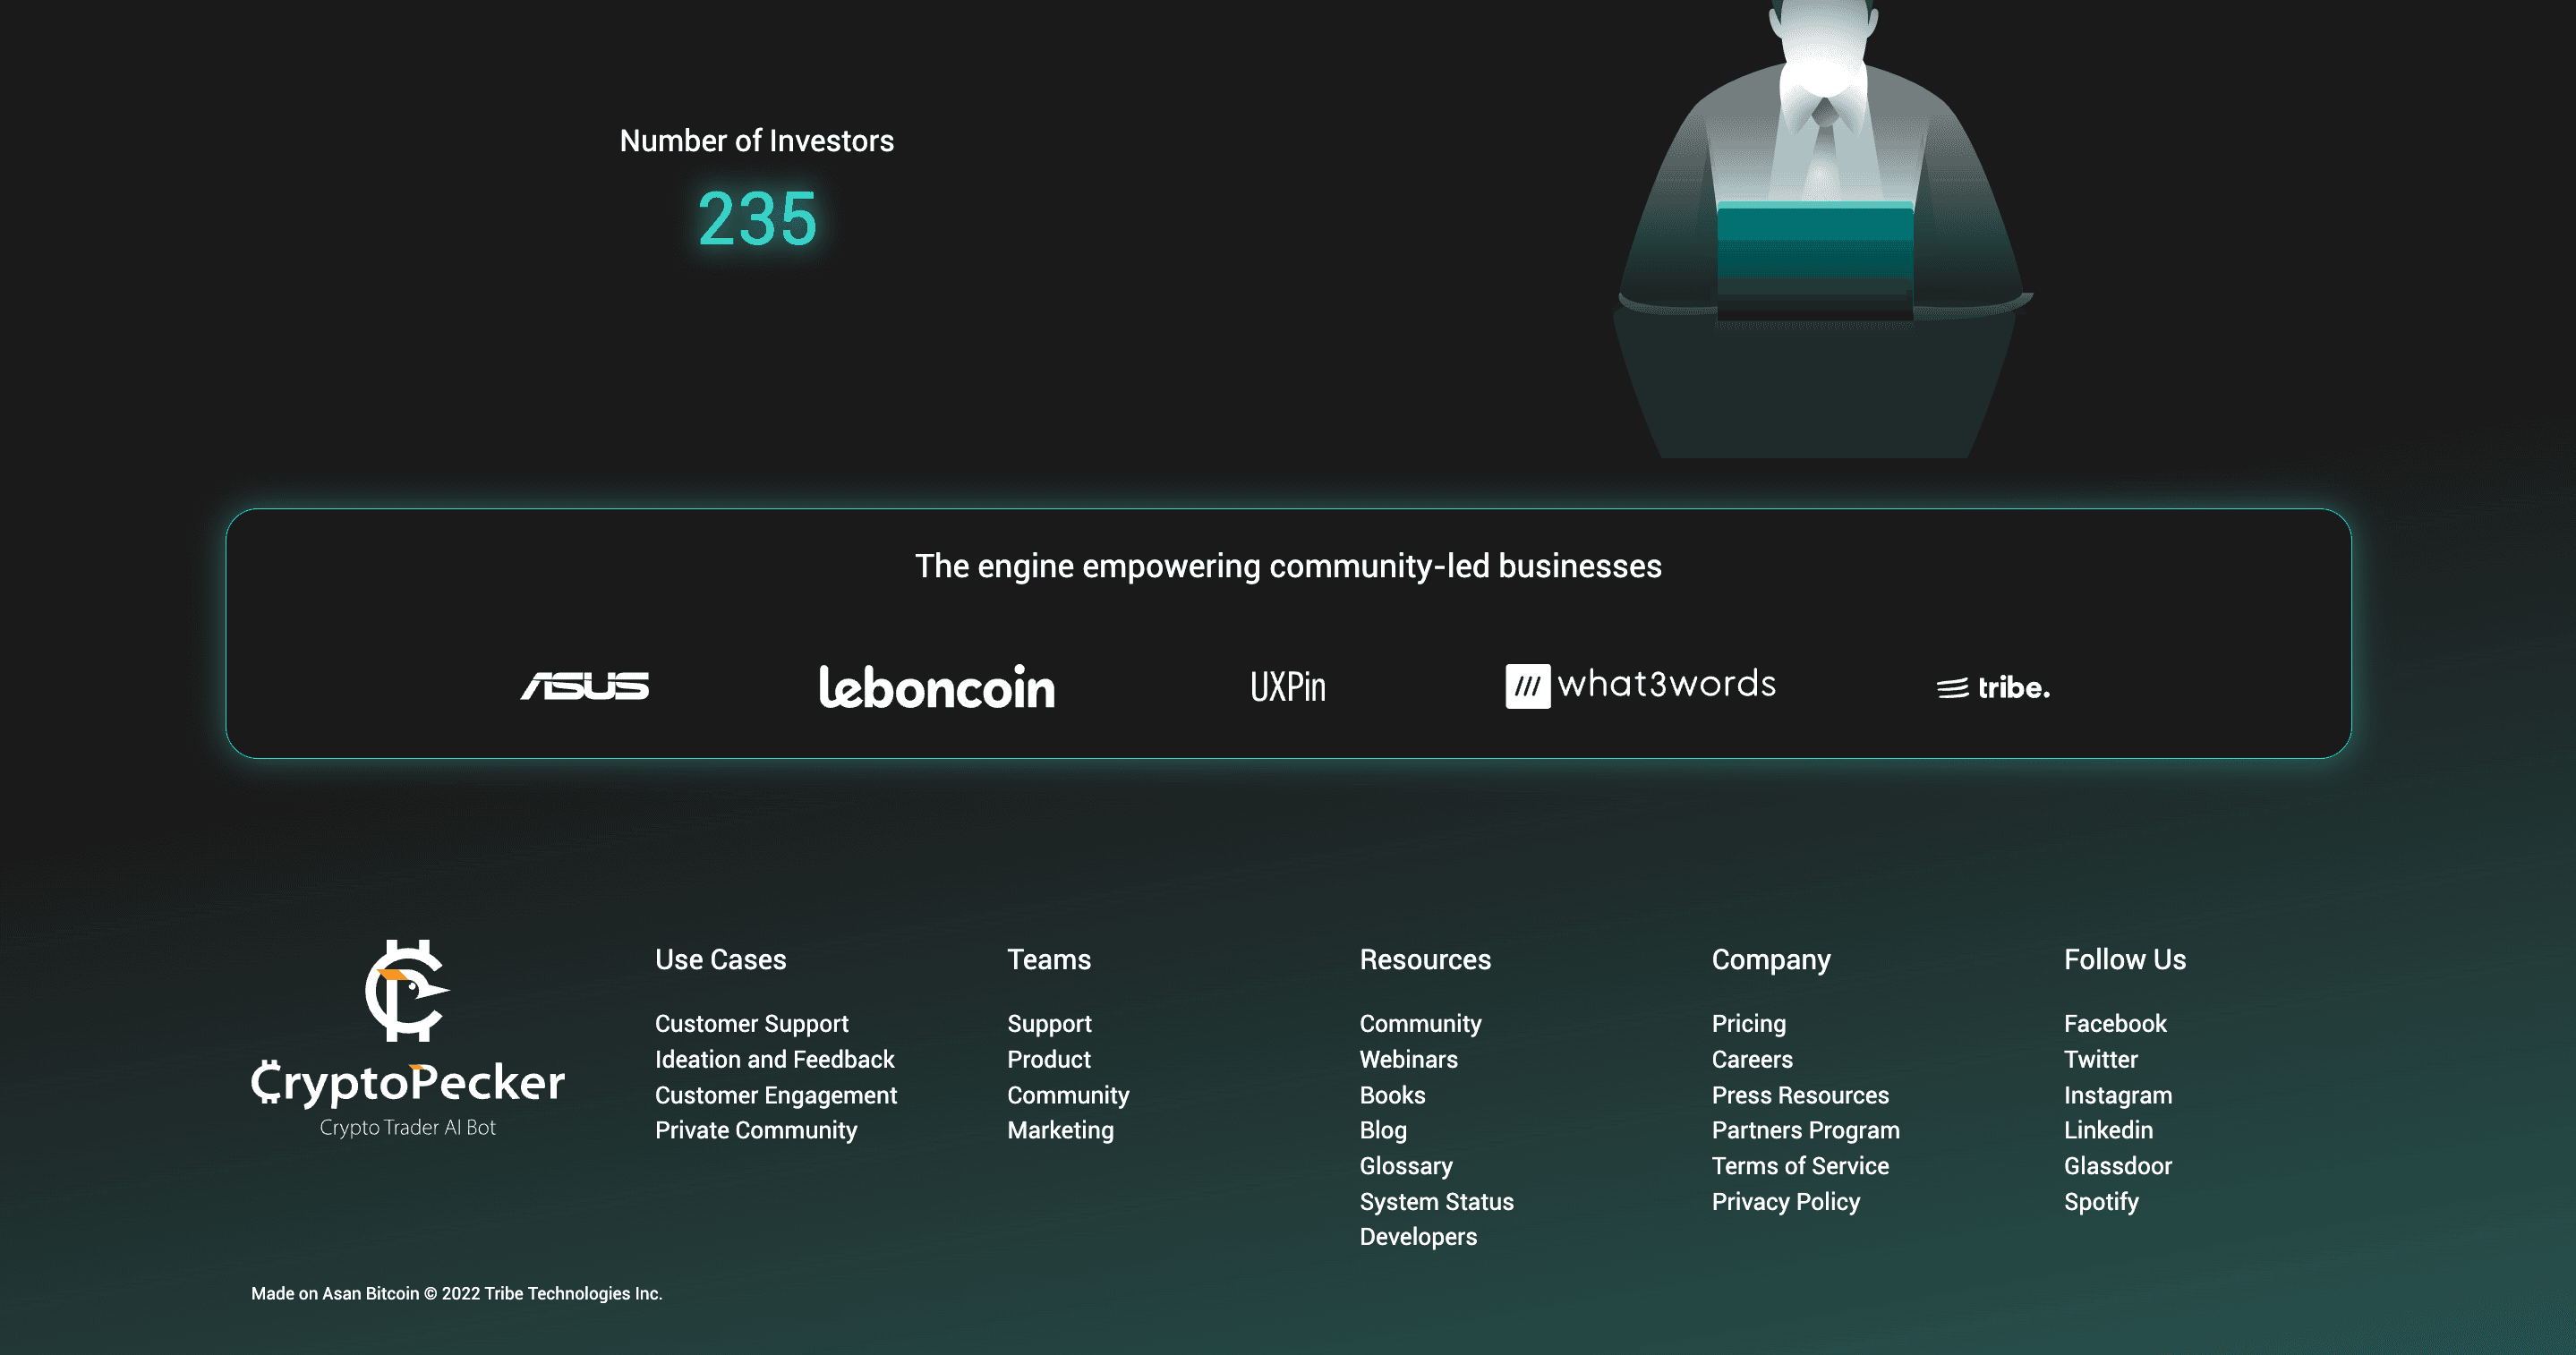Click the what3words logo icon
The width and height of the screenshot is (2576, 1355).
pos(1527,686)
